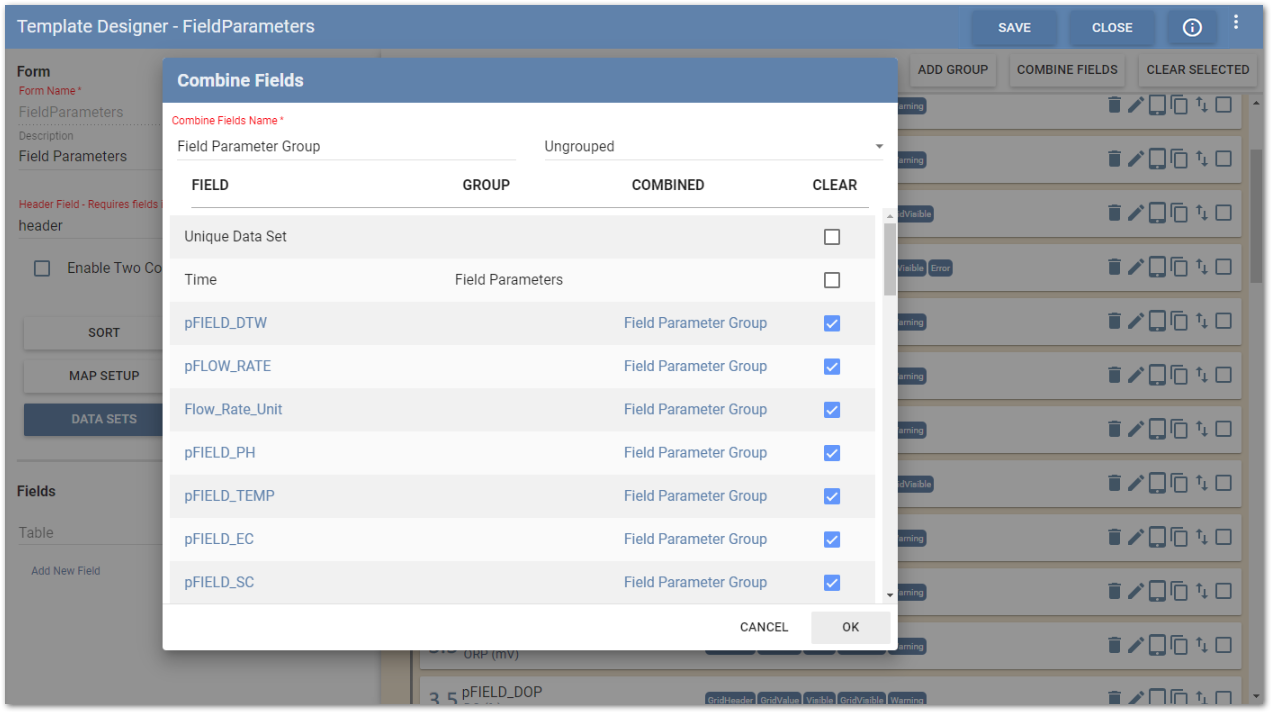Viewport: 1272px width, 713px height.
Task: Click the main panel scrollbar thumb
Action: [1257, 215]
